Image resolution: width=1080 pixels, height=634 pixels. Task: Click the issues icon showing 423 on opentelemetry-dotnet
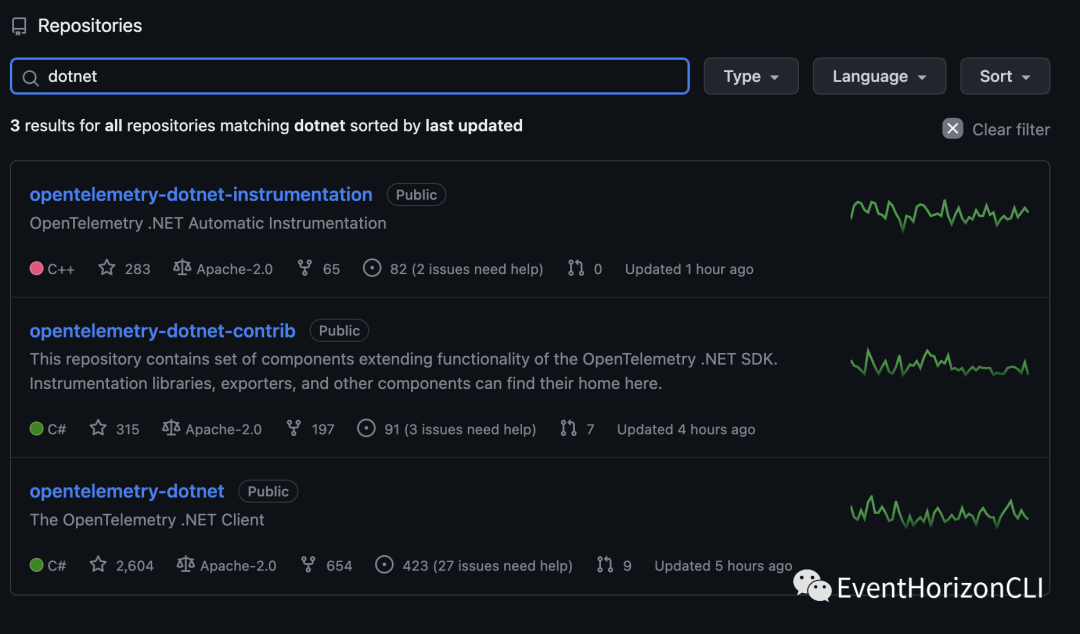pos(384,565)
